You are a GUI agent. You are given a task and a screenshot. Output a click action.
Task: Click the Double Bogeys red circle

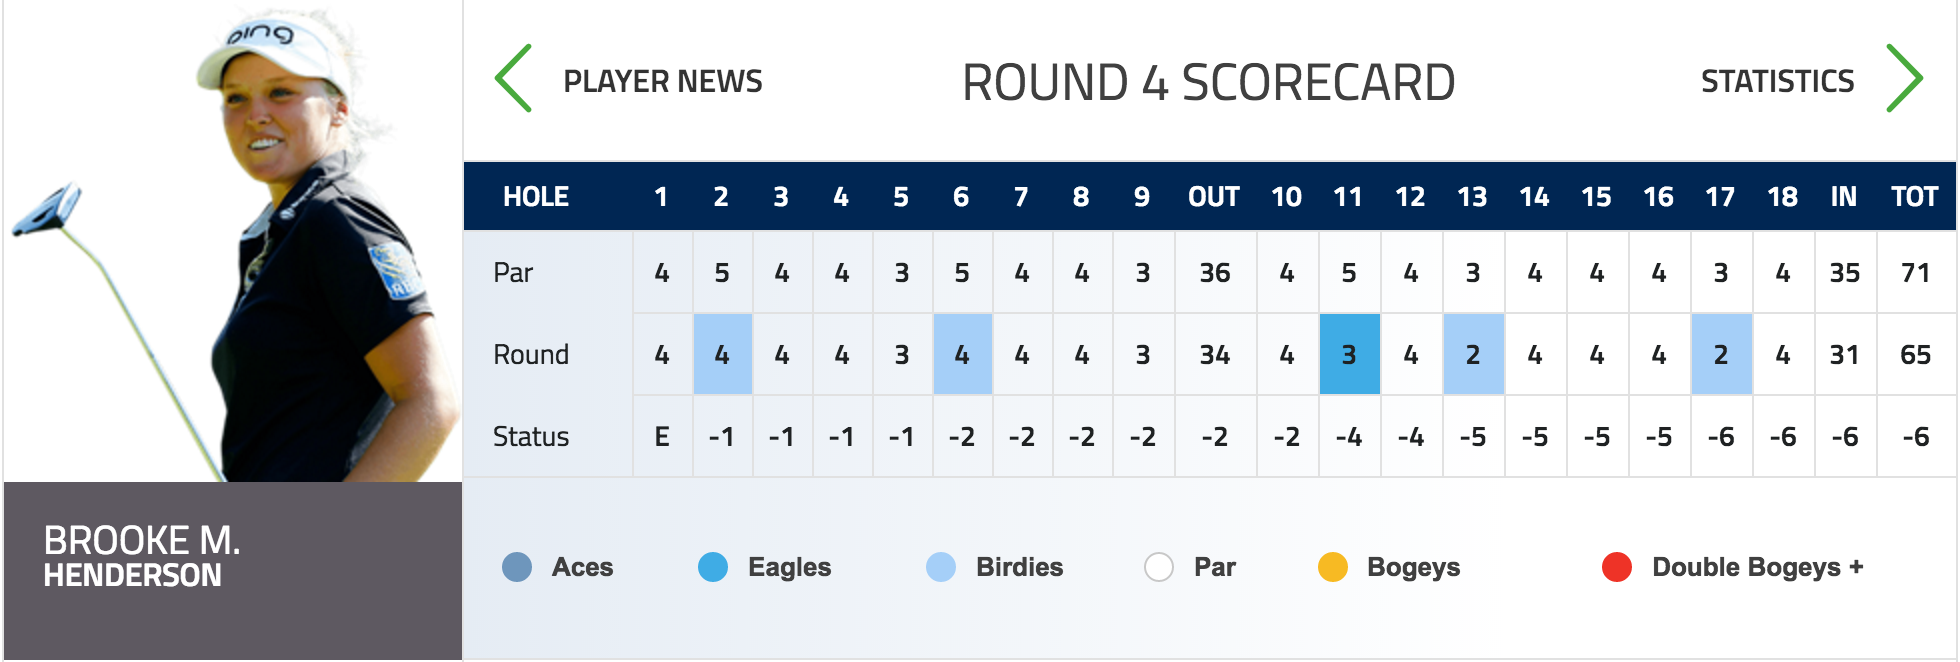point(1617,567)
